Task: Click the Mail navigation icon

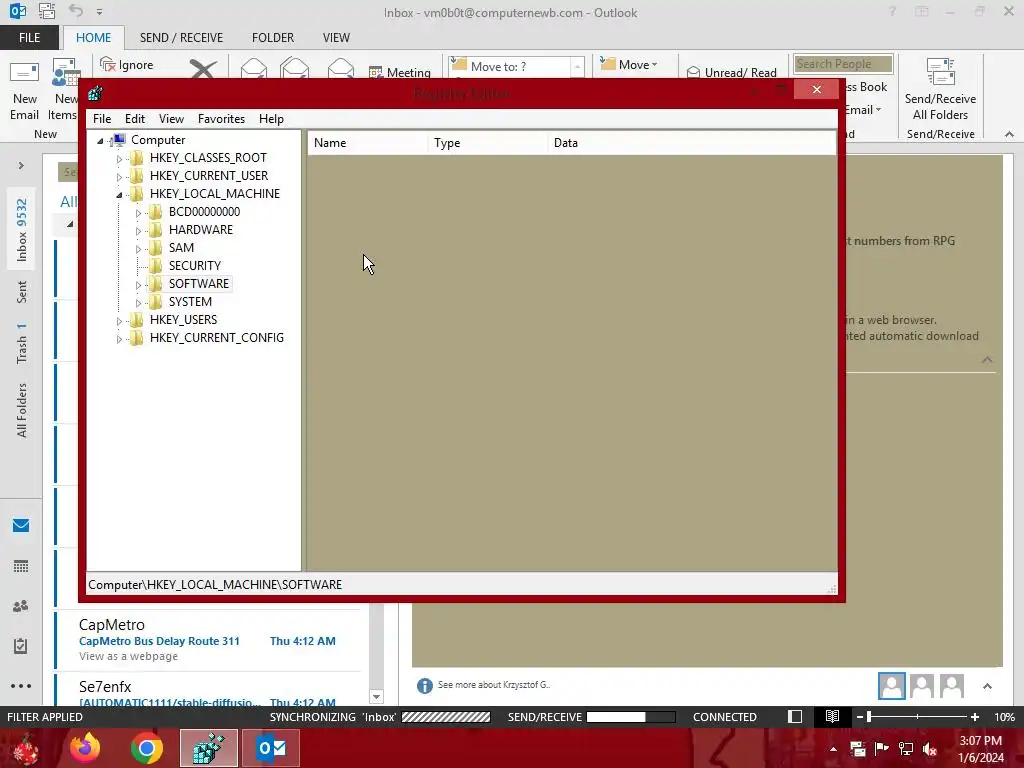Action: [21, 526]
